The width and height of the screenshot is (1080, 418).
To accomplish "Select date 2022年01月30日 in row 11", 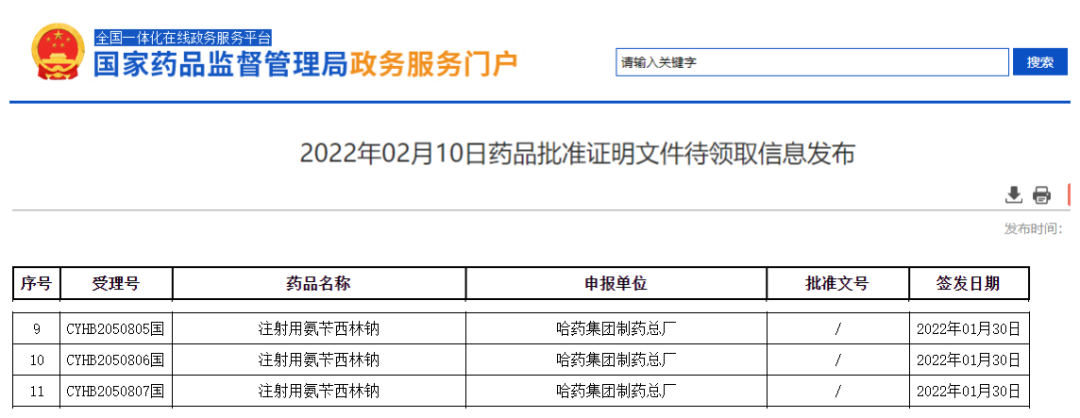I will 968,392.
